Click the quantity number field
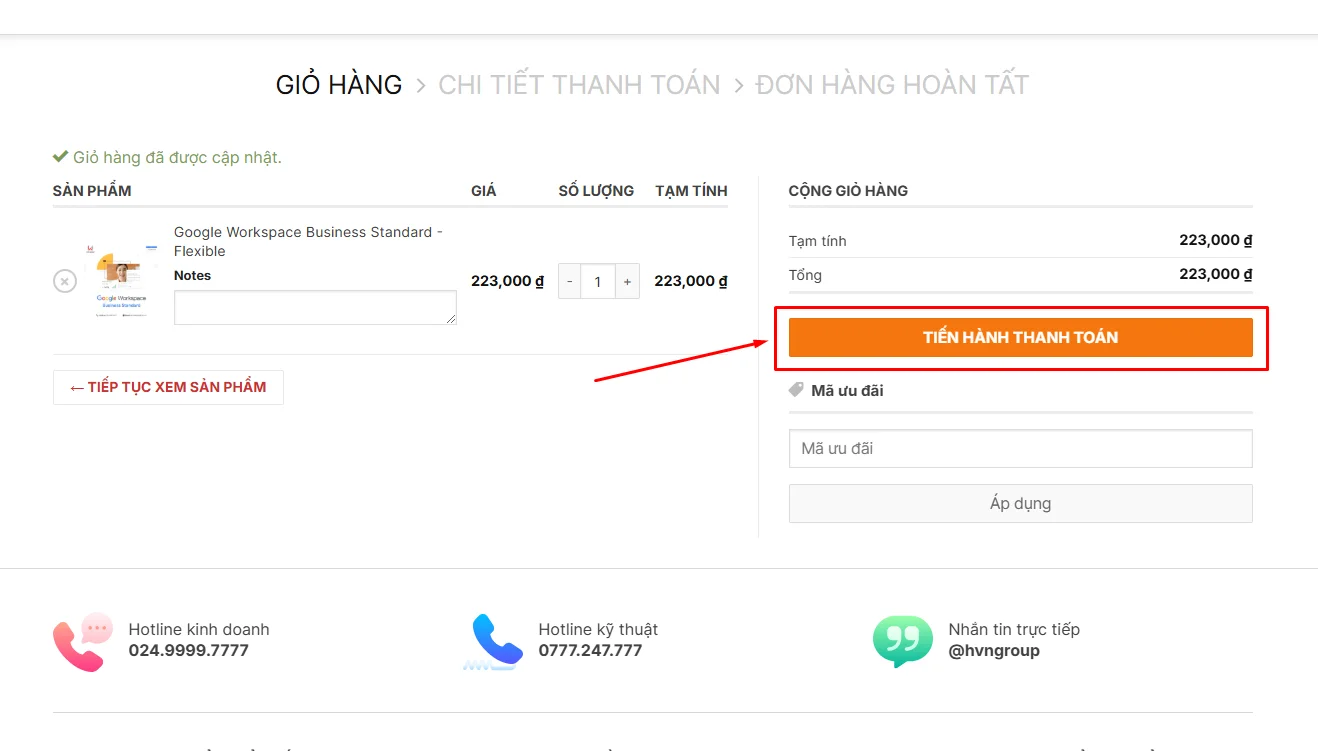 598,282
